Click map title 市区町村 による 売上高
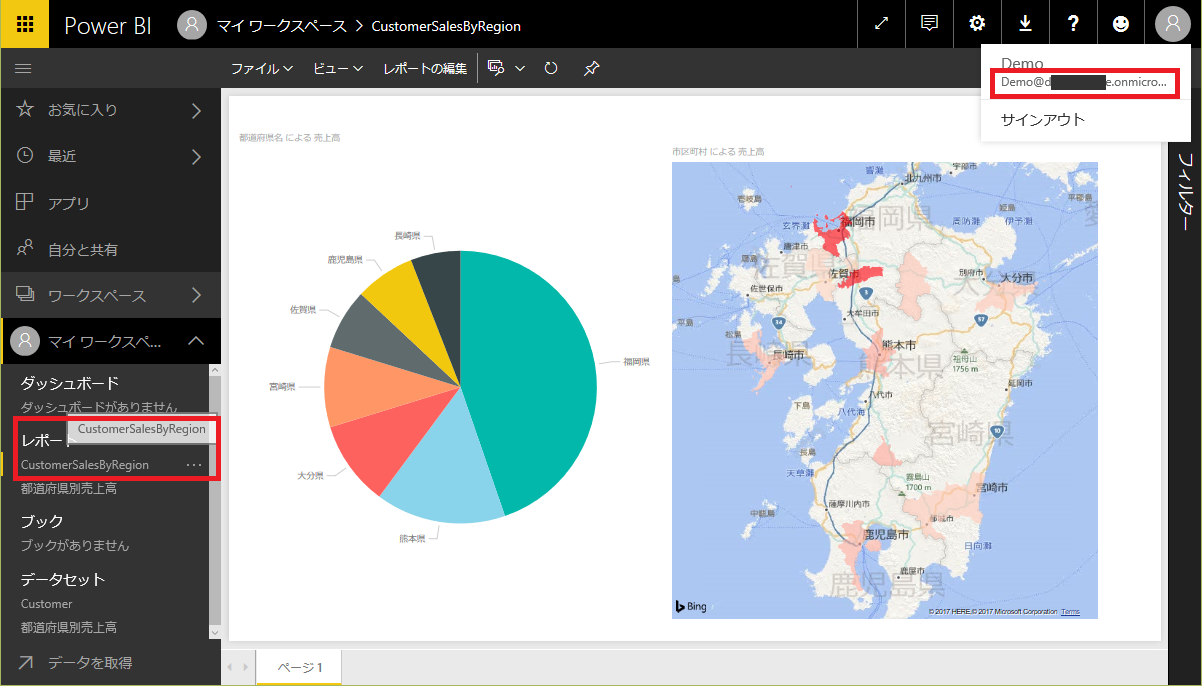Image resolution: width=1202 pixels, height=686 pixels. (x=718, y=152)
